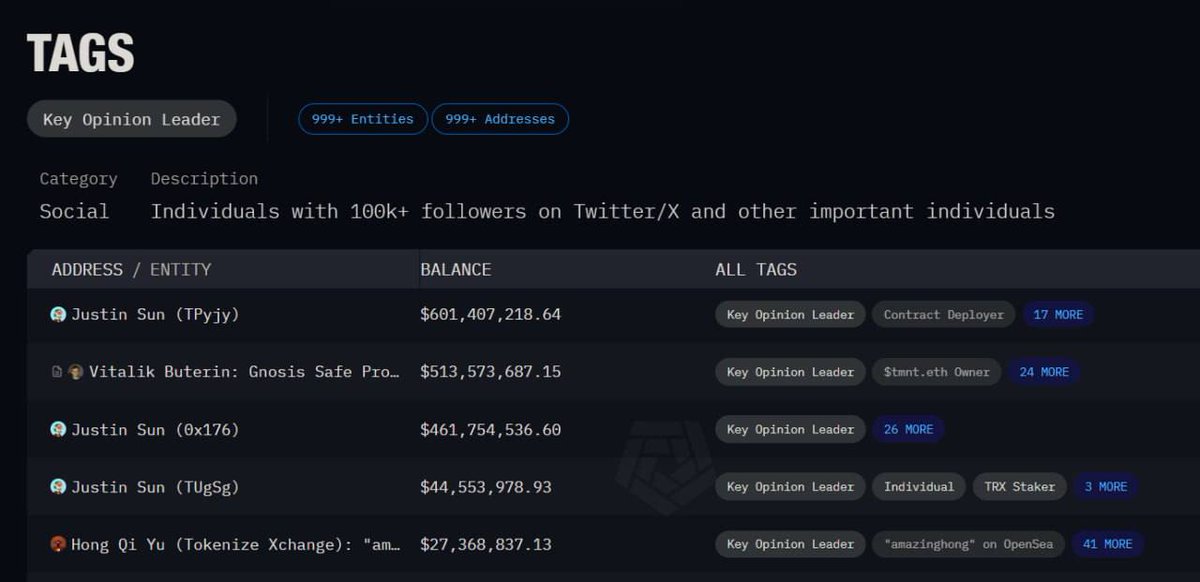
Task: Expand 26 MORE tags for Justin Sun (0x176)
Action: pyautogui.click(x=908, y=429)
